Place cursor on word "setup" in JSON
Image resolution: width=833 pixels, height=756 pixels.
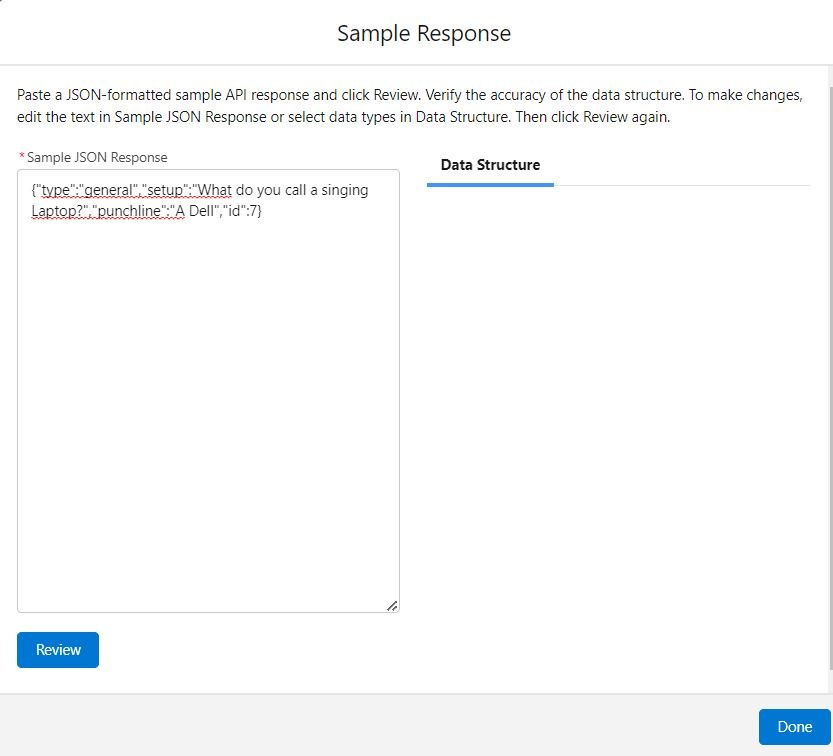pos(165,190)
